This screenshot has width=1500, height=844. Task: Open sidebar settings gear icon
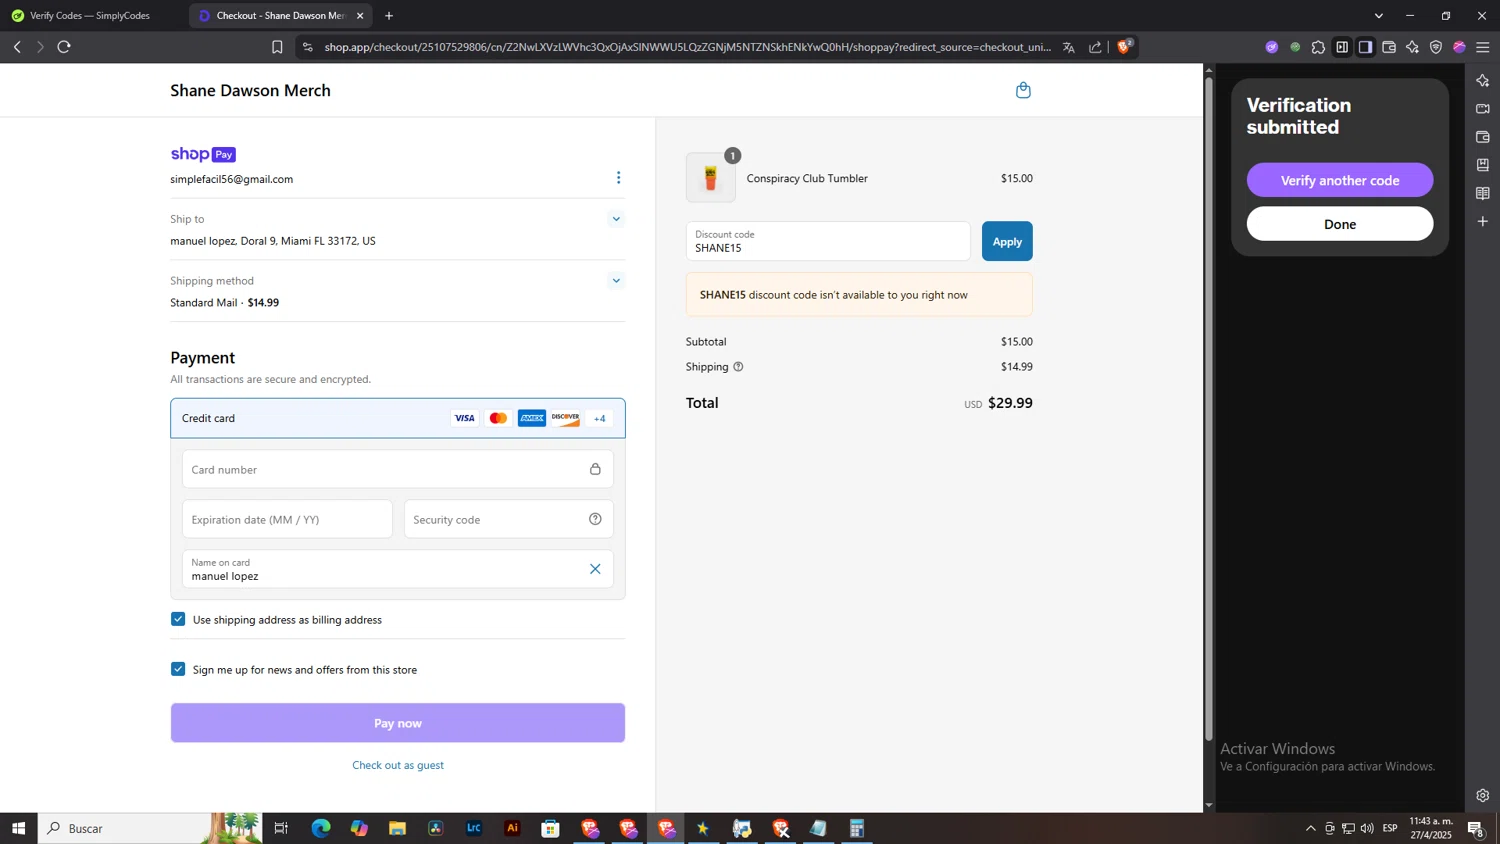tap(1483, 796)
